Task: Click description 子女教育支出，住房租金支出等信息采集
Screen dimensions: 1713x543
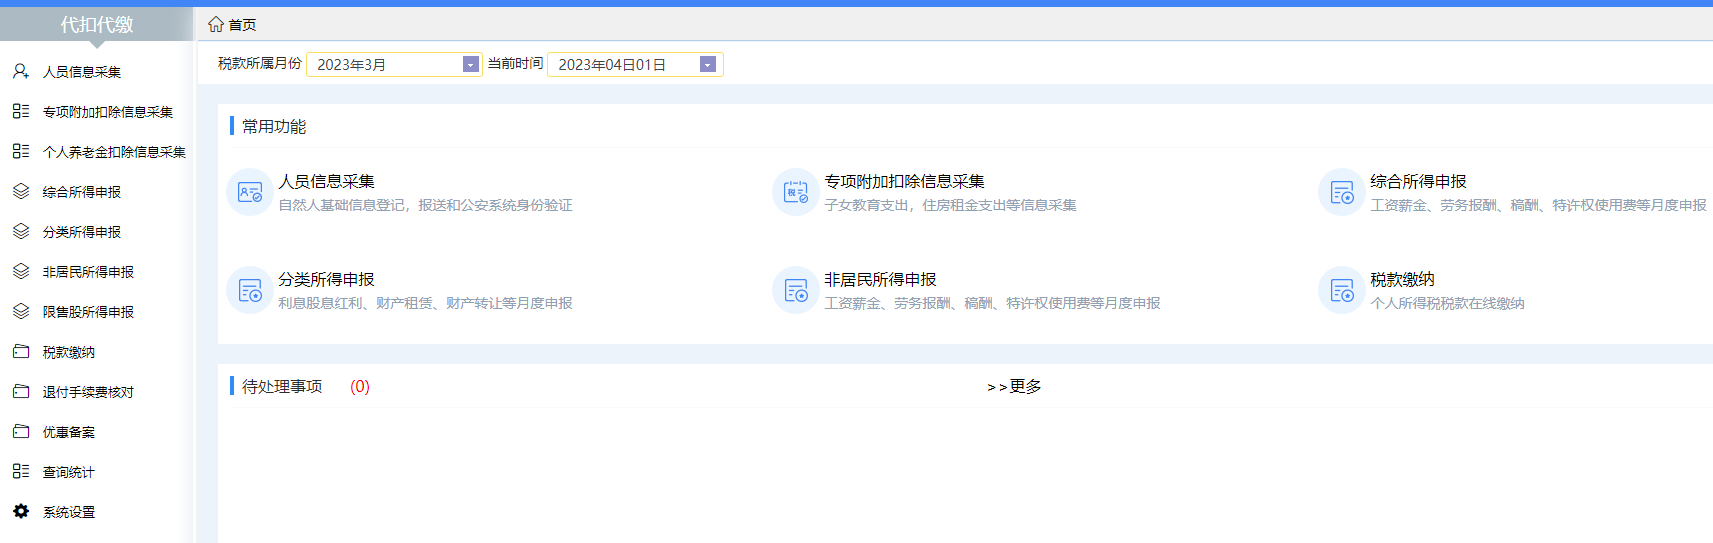Action: pyautogui.click(x=951, y=205)
